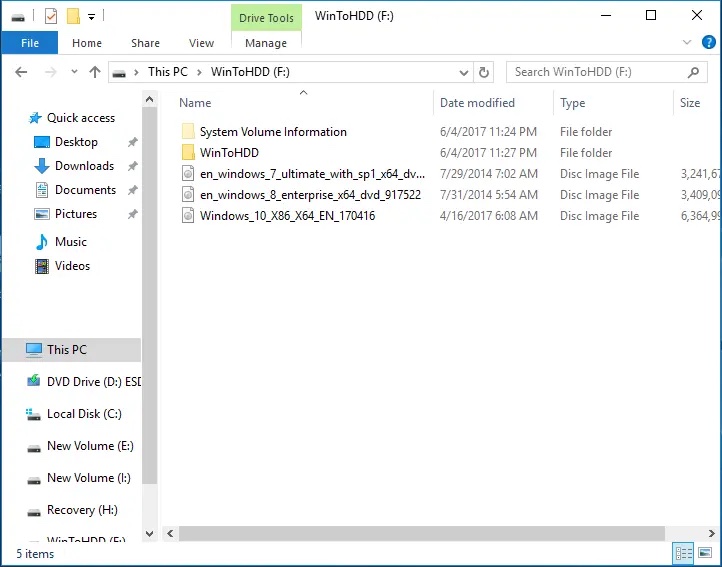Click the pin icon next to Pictures
This screenshot has height=567, width=722.
pyautogui.click(x=133, y=214)
